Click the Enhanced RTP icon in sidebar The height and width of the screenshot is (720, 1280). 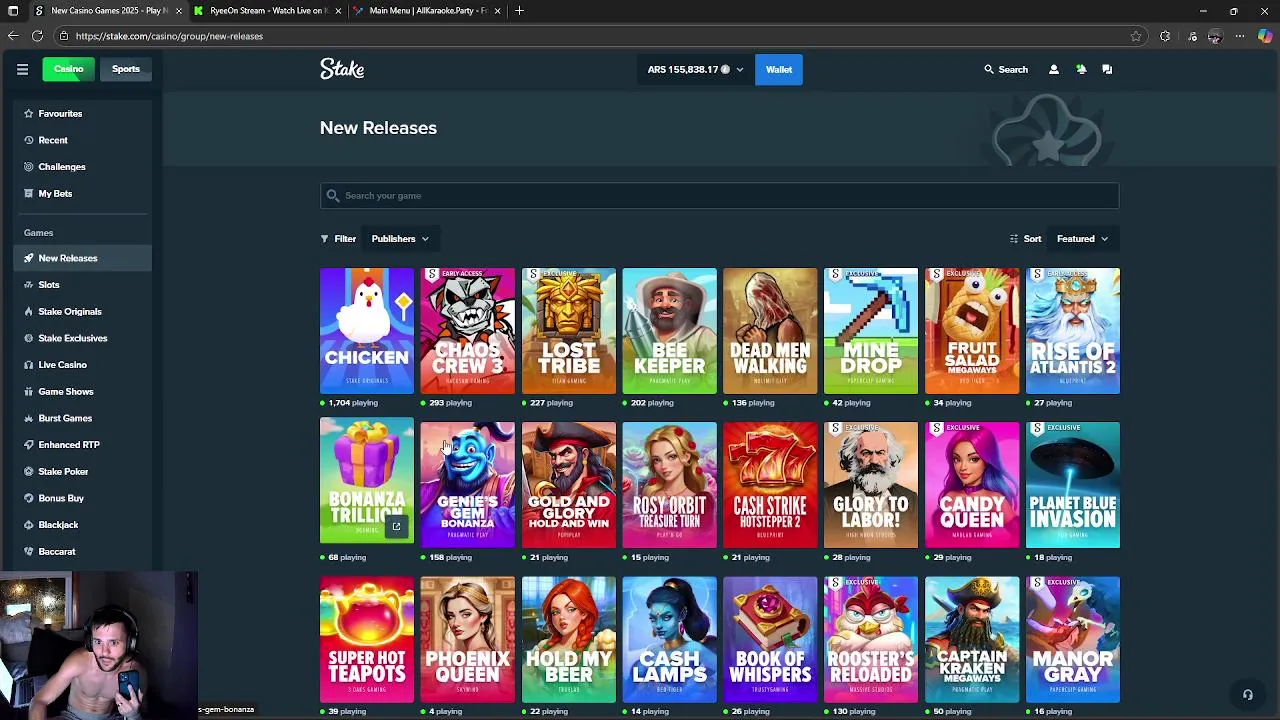coord(29,445)
